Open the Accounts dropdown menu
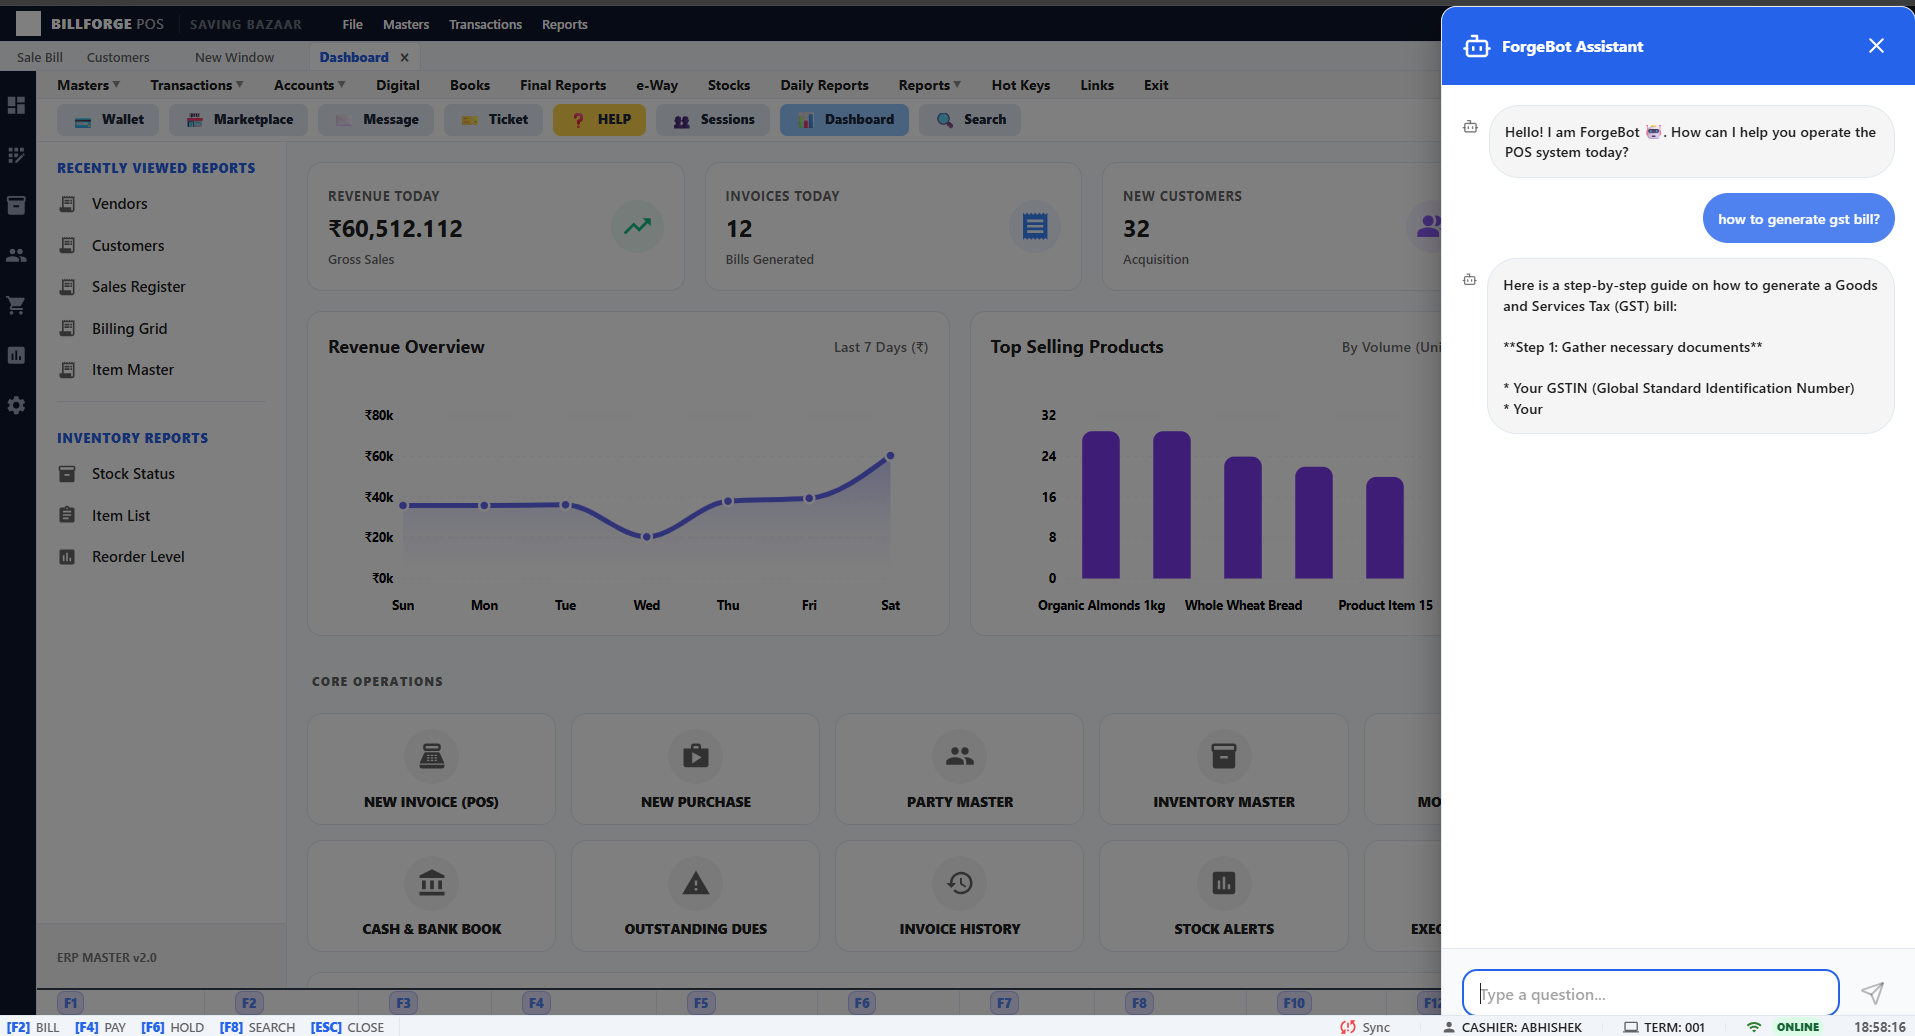Image resolution: width=1915 pixels, height=1036 pixels. 309,85
